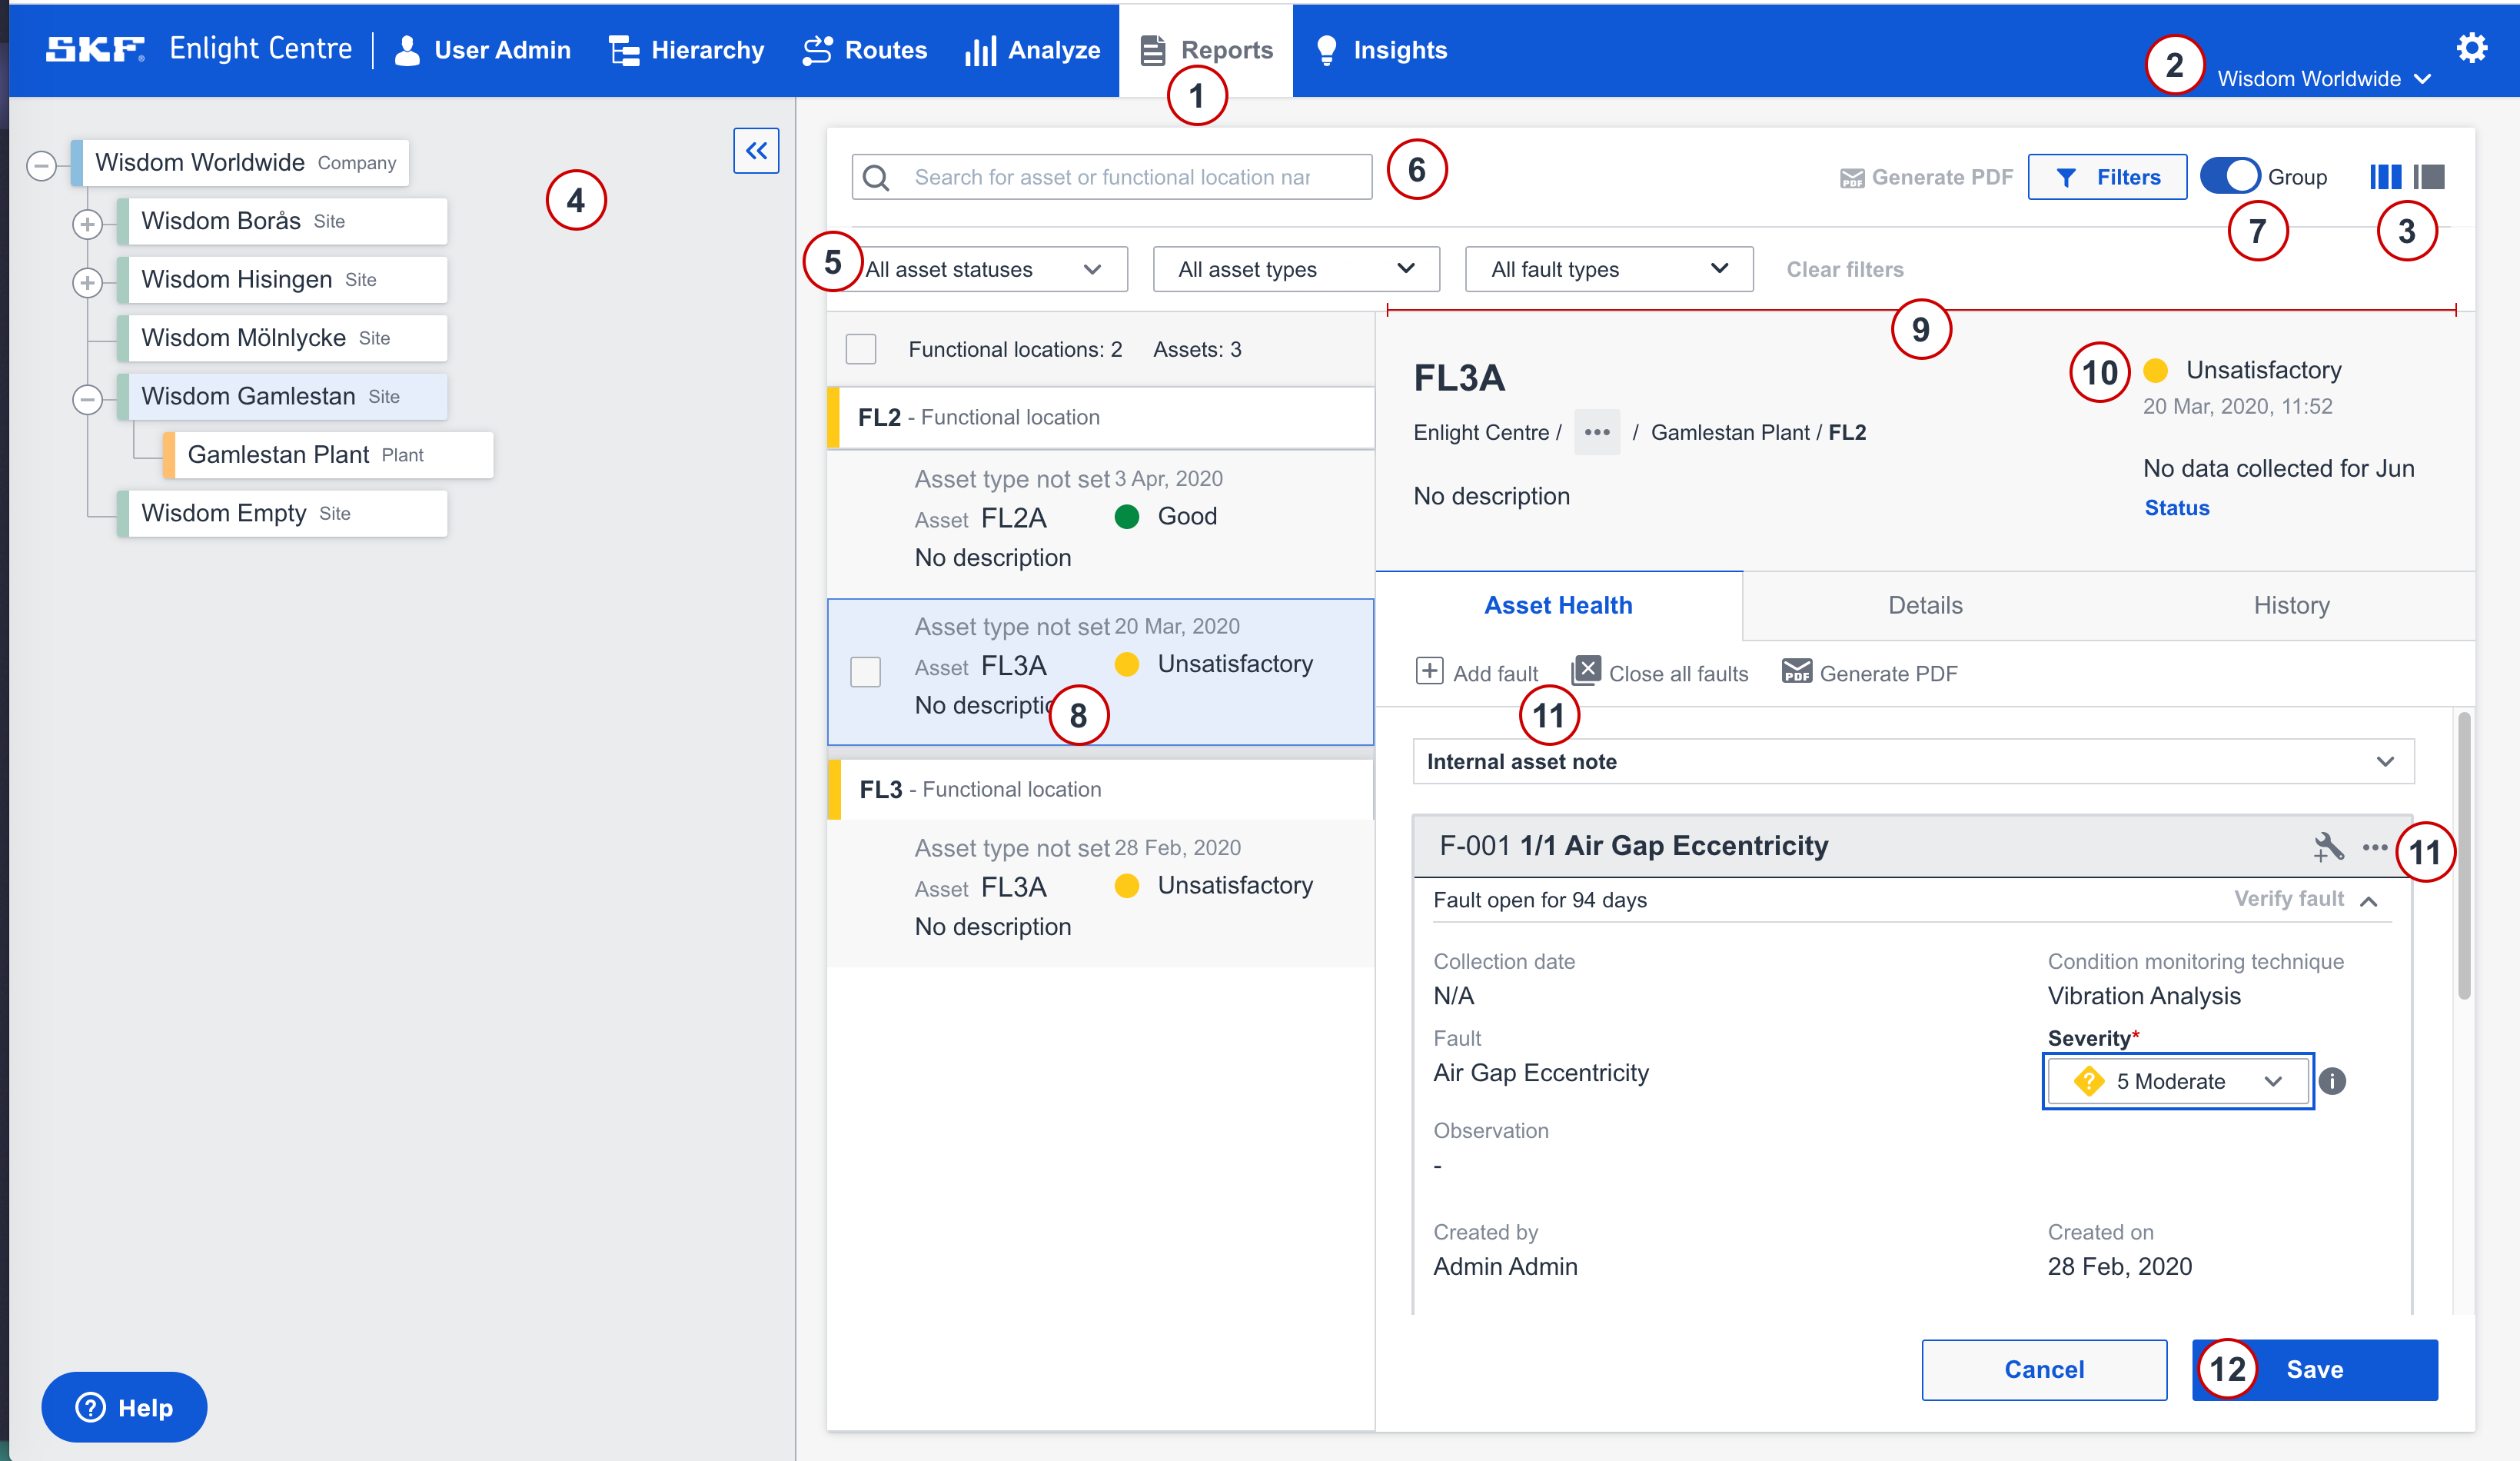Open the Wisdom Worldwide account dropdown
The image size is (2520, 1461).
2324,79
